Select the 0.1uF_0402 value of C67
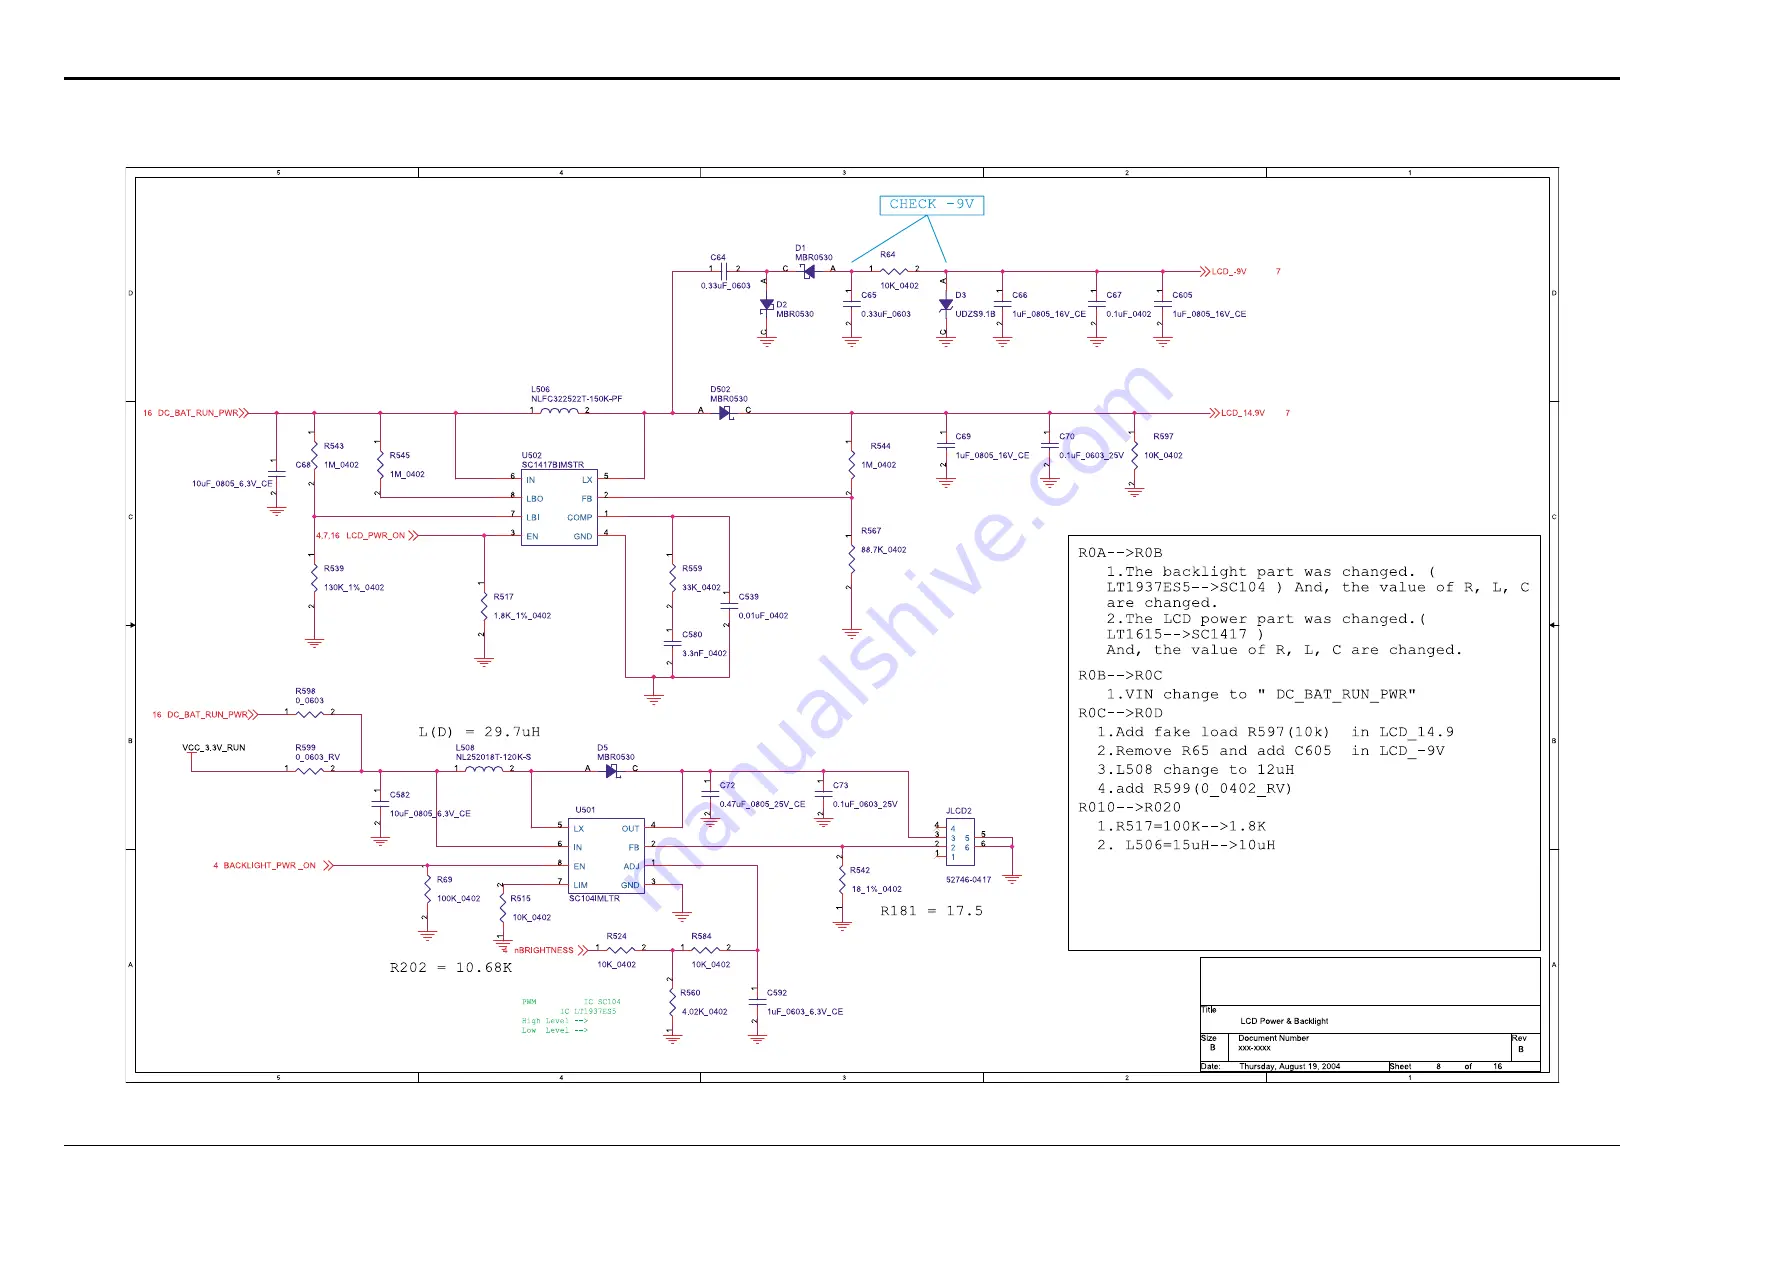The height and width of the screenshot is (1263, 1787). (1128, 314)
